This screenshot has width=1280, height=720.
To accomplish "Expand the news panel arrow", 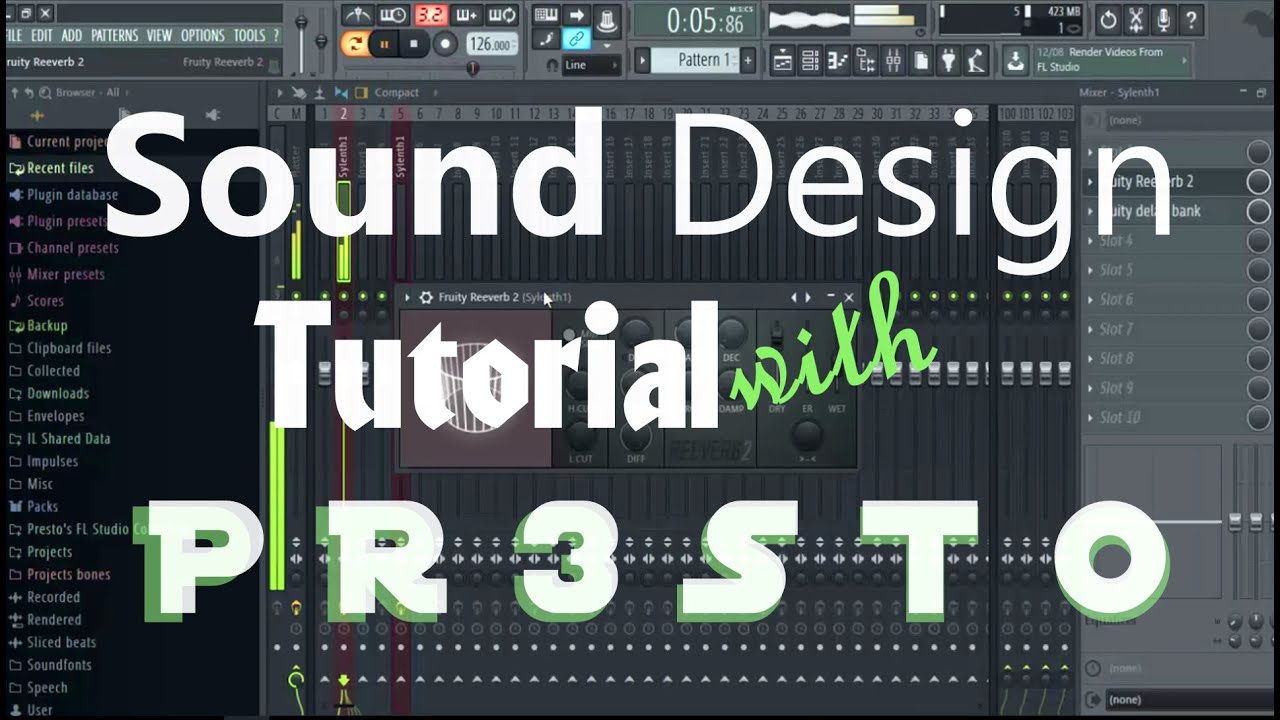I will (x=1186, y=60).
